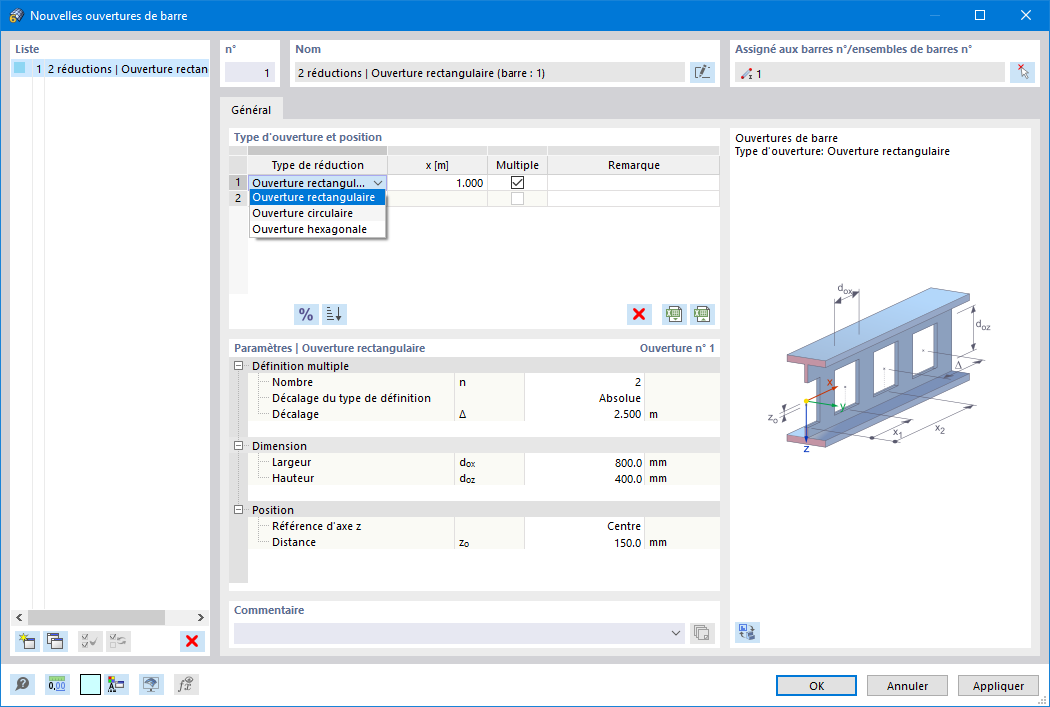The height and width of the screenshot is (707, 1050).
Task: Select Ouverture hexagonale option
Action: 317,229
